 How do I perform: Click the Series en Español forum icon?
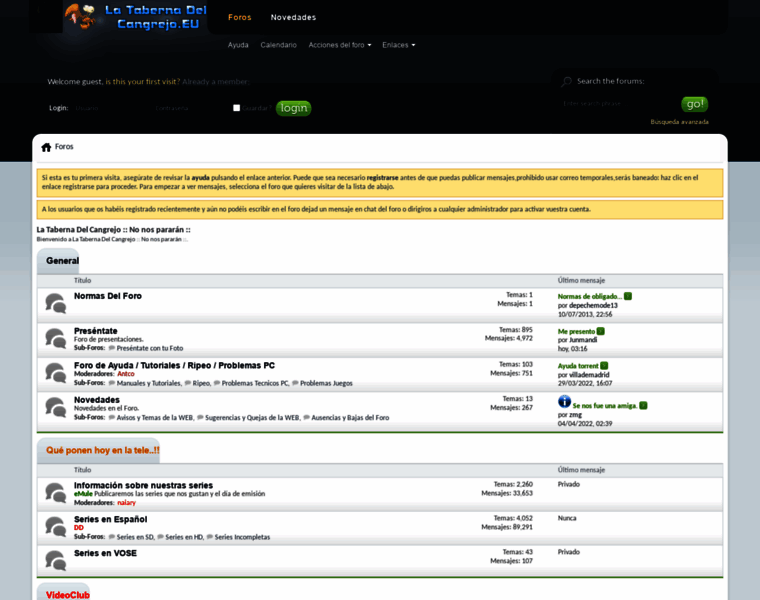pos(55,527)
